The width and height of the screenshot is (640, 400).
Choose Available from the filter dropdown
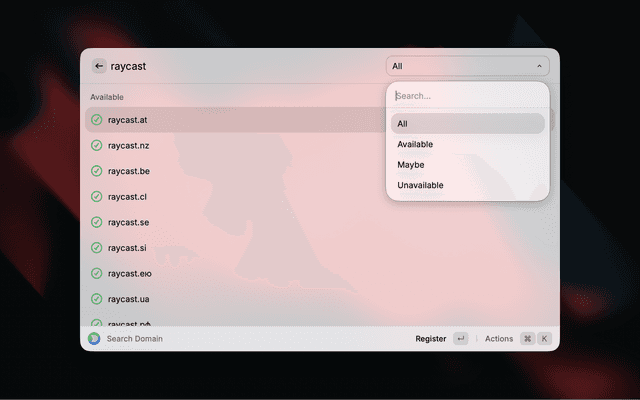tap(468, 144)
